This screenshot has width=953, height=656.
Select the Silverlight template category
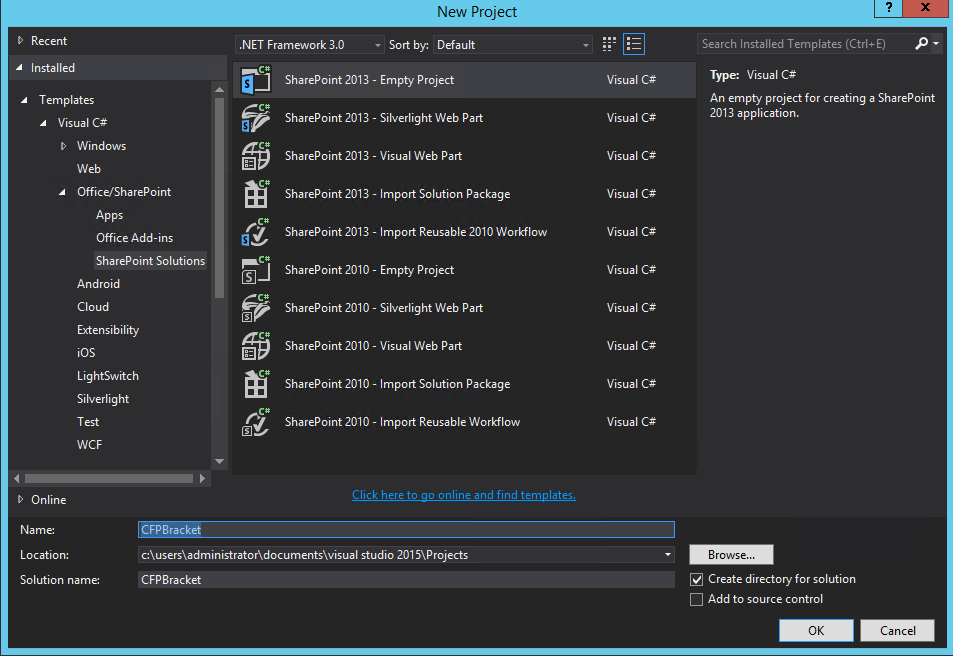tap(103, 399)
